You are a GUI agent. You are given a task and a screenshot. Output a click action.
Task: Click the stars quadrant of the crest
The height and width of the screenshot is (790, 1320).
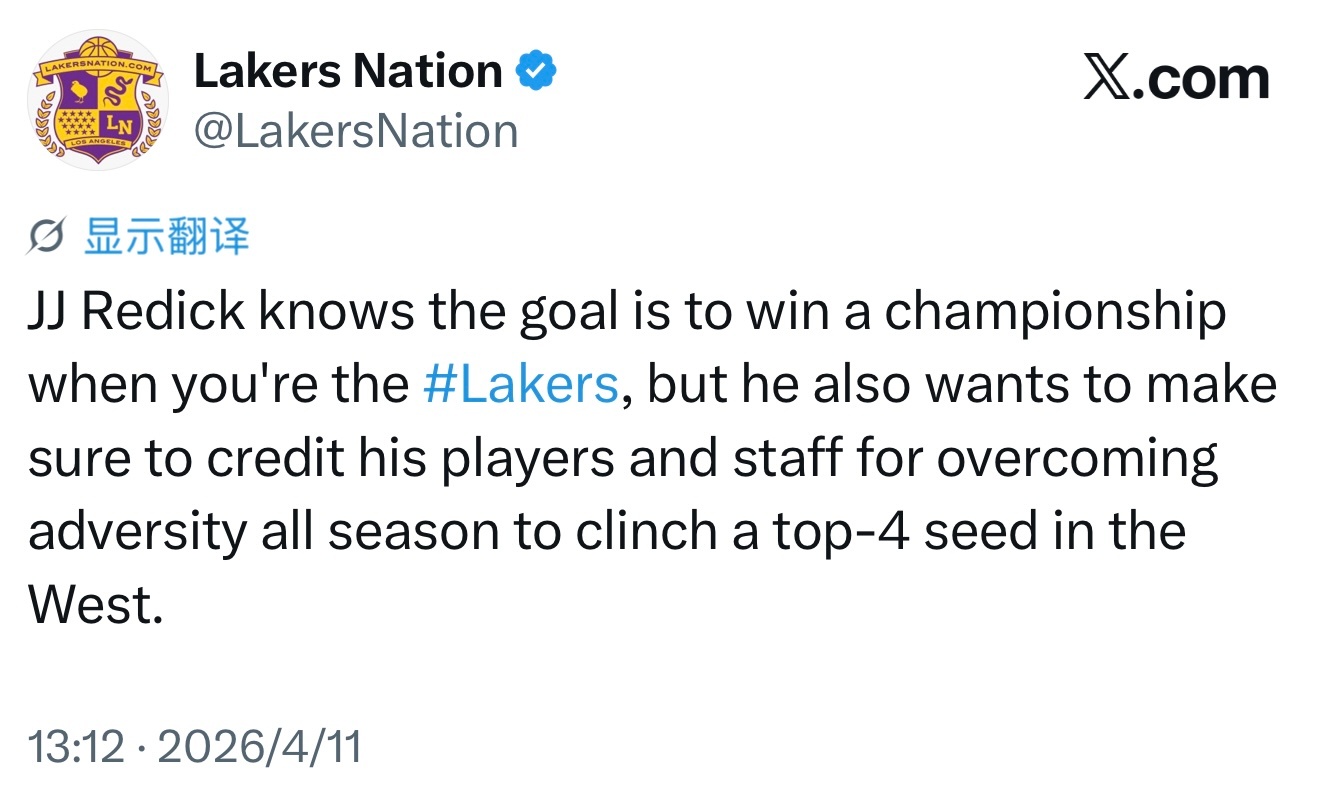(78, 126)
